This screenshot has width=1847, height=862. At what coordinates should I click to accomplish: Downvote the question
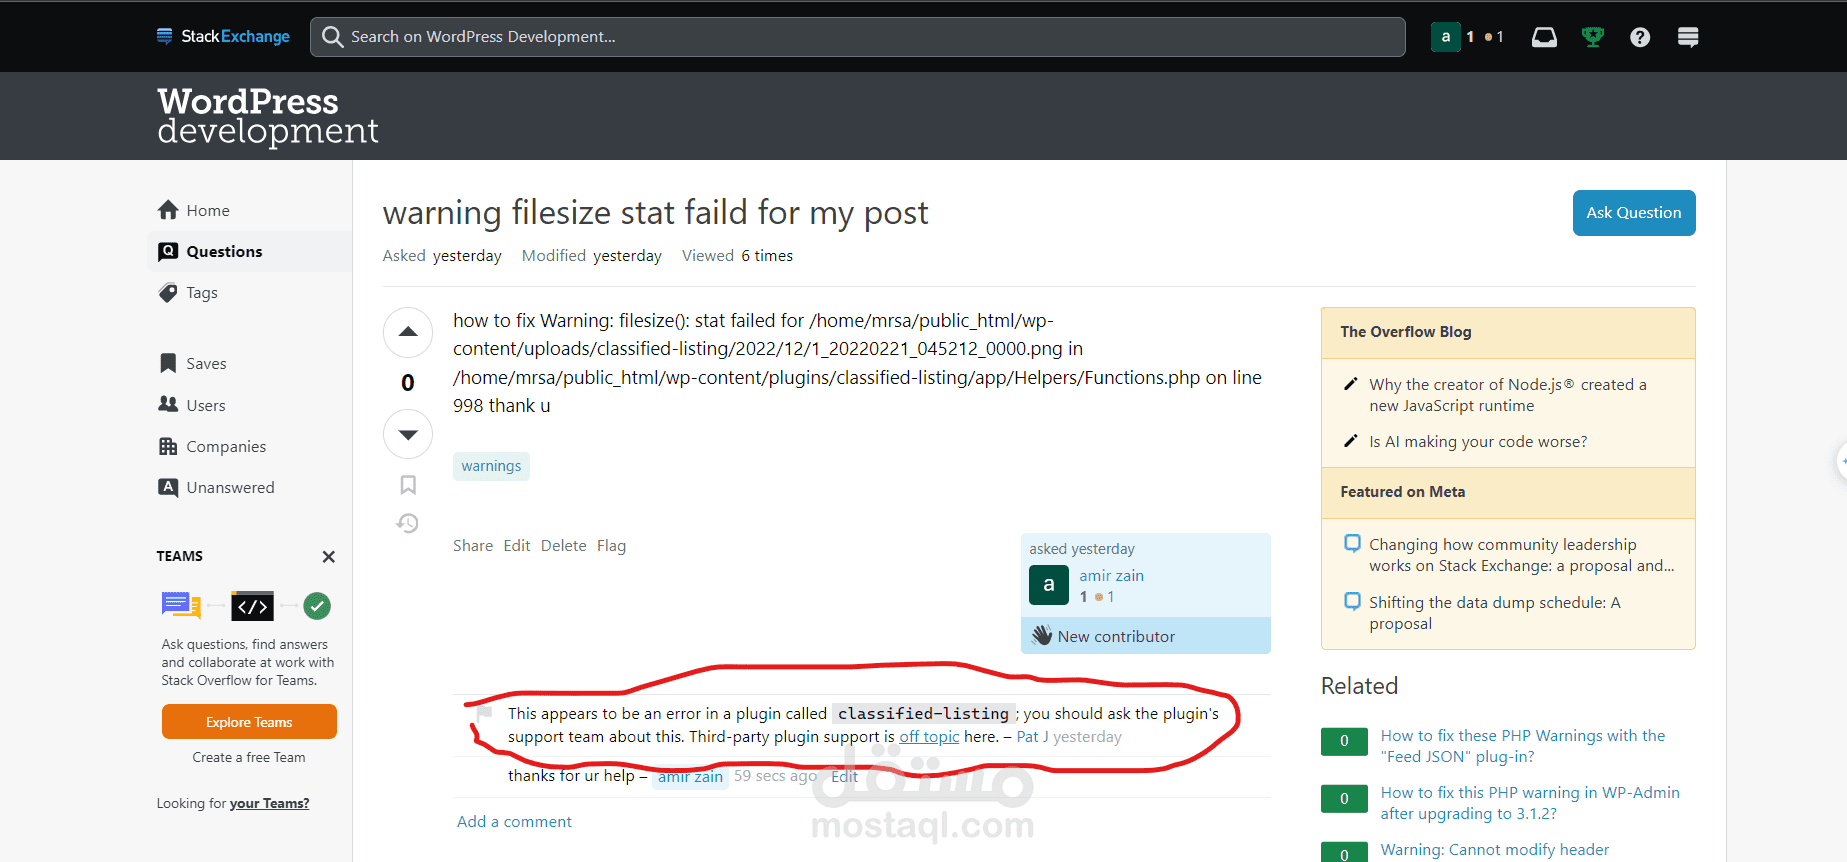coord(408,434)
